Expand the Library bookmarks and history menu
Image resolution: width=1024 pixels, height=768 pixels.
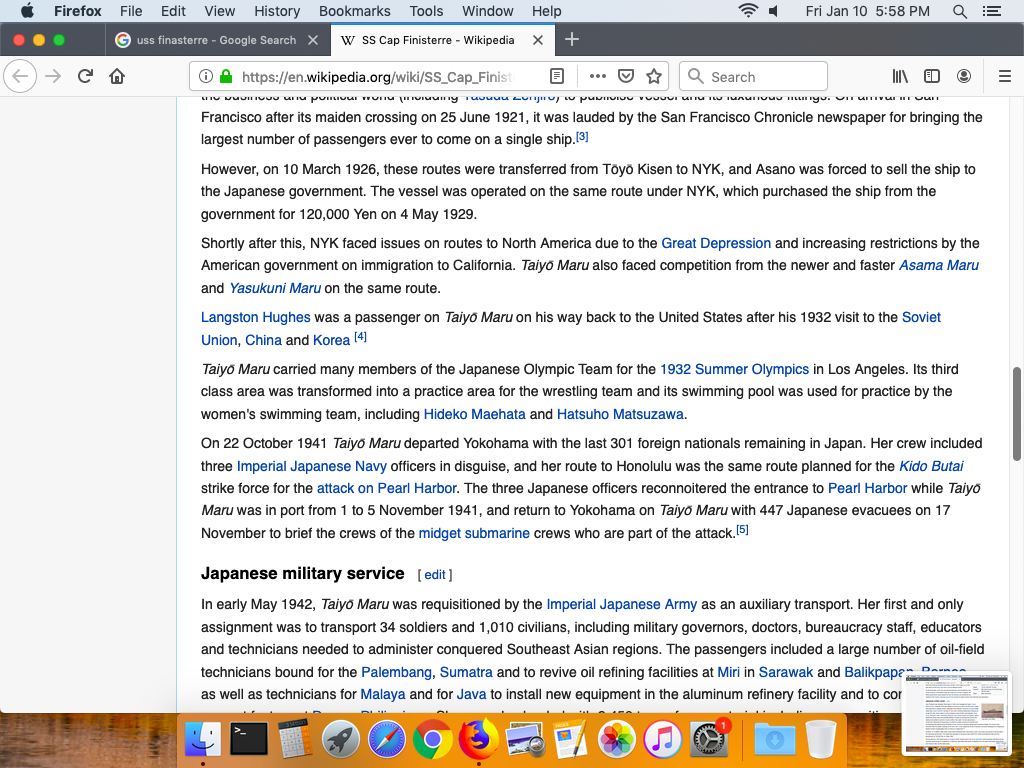coord(900,77)
